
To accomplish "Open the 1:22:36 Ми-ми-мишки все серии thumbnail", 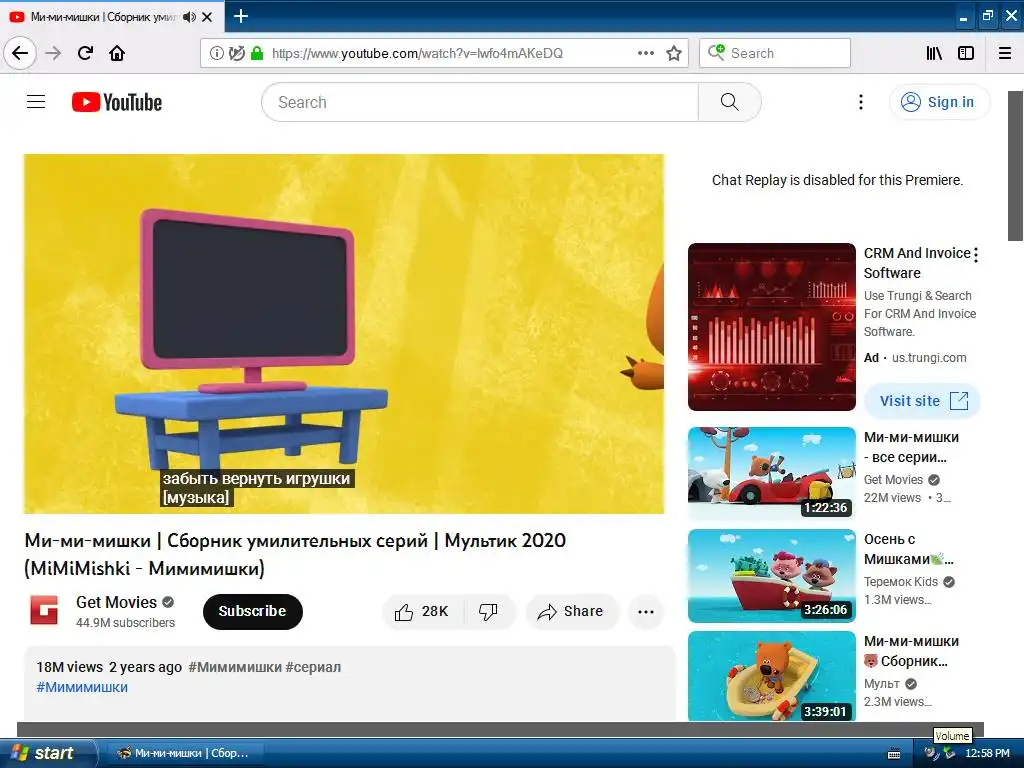I will [x=771, y=473].
